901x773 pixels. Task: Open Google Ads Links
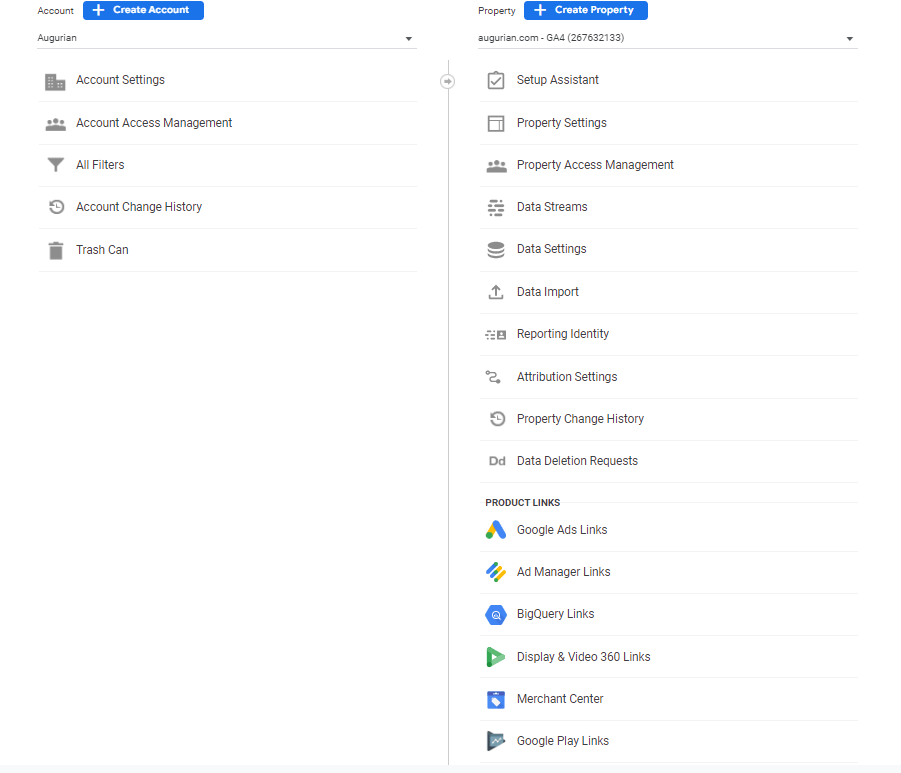(x=669, y=530)
